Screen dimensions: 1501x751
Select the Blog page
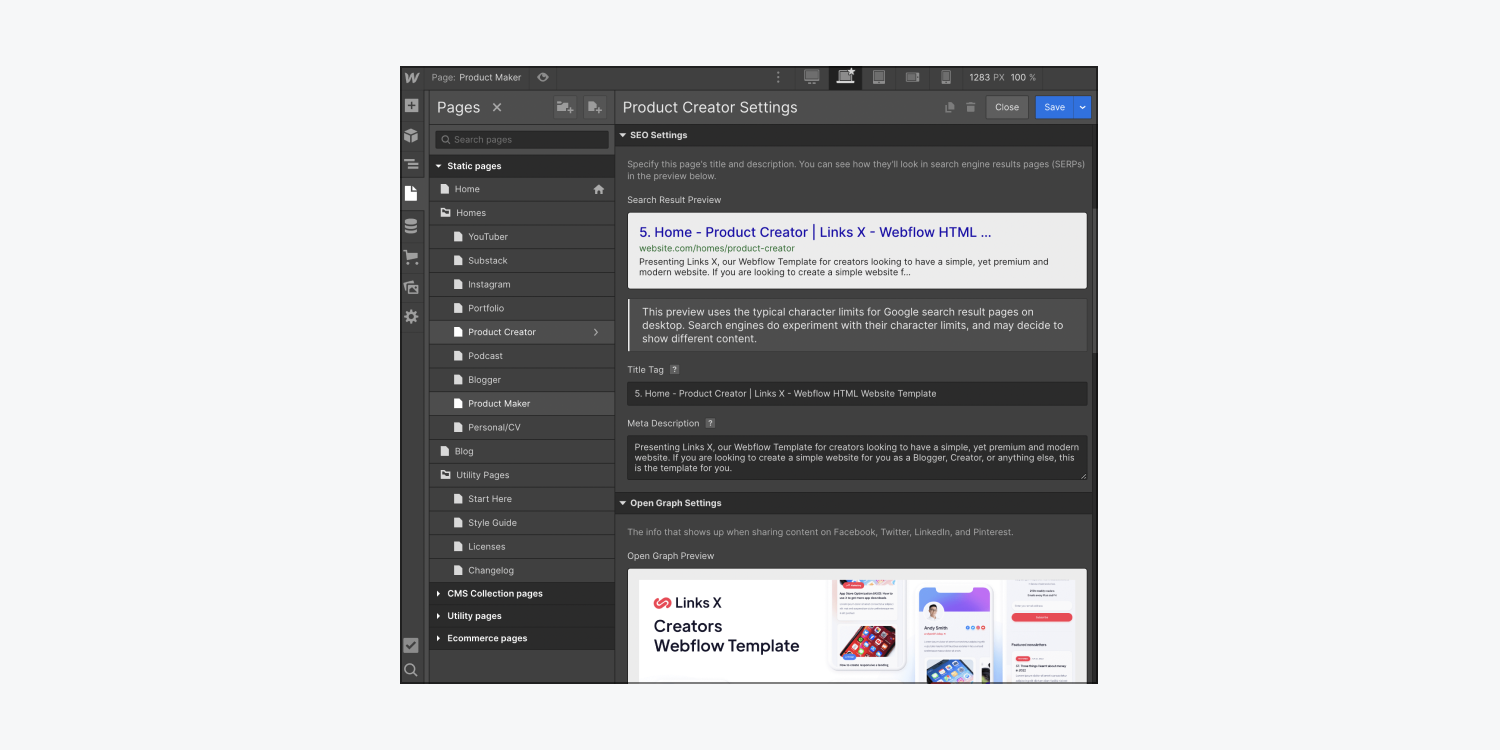coord(522,451)
